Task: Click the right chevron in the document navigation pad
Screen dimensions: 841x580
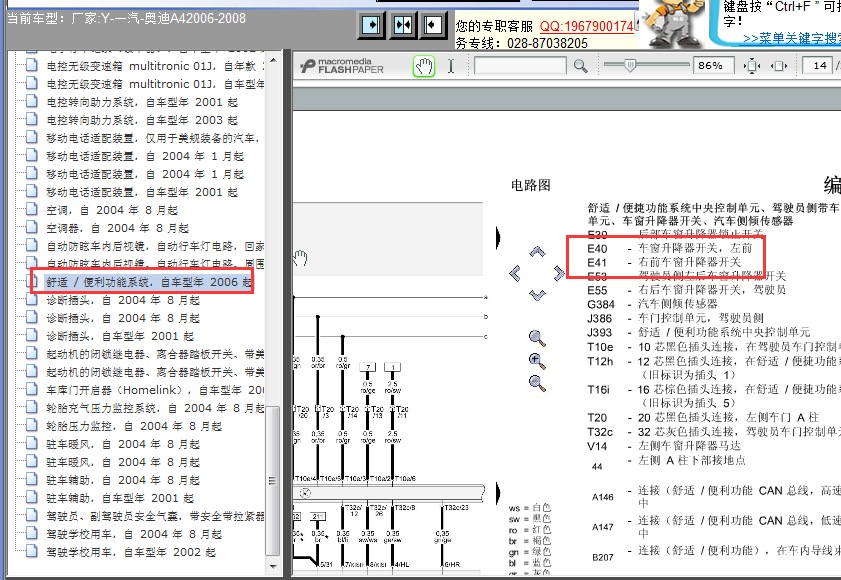Action: point(559,273)
